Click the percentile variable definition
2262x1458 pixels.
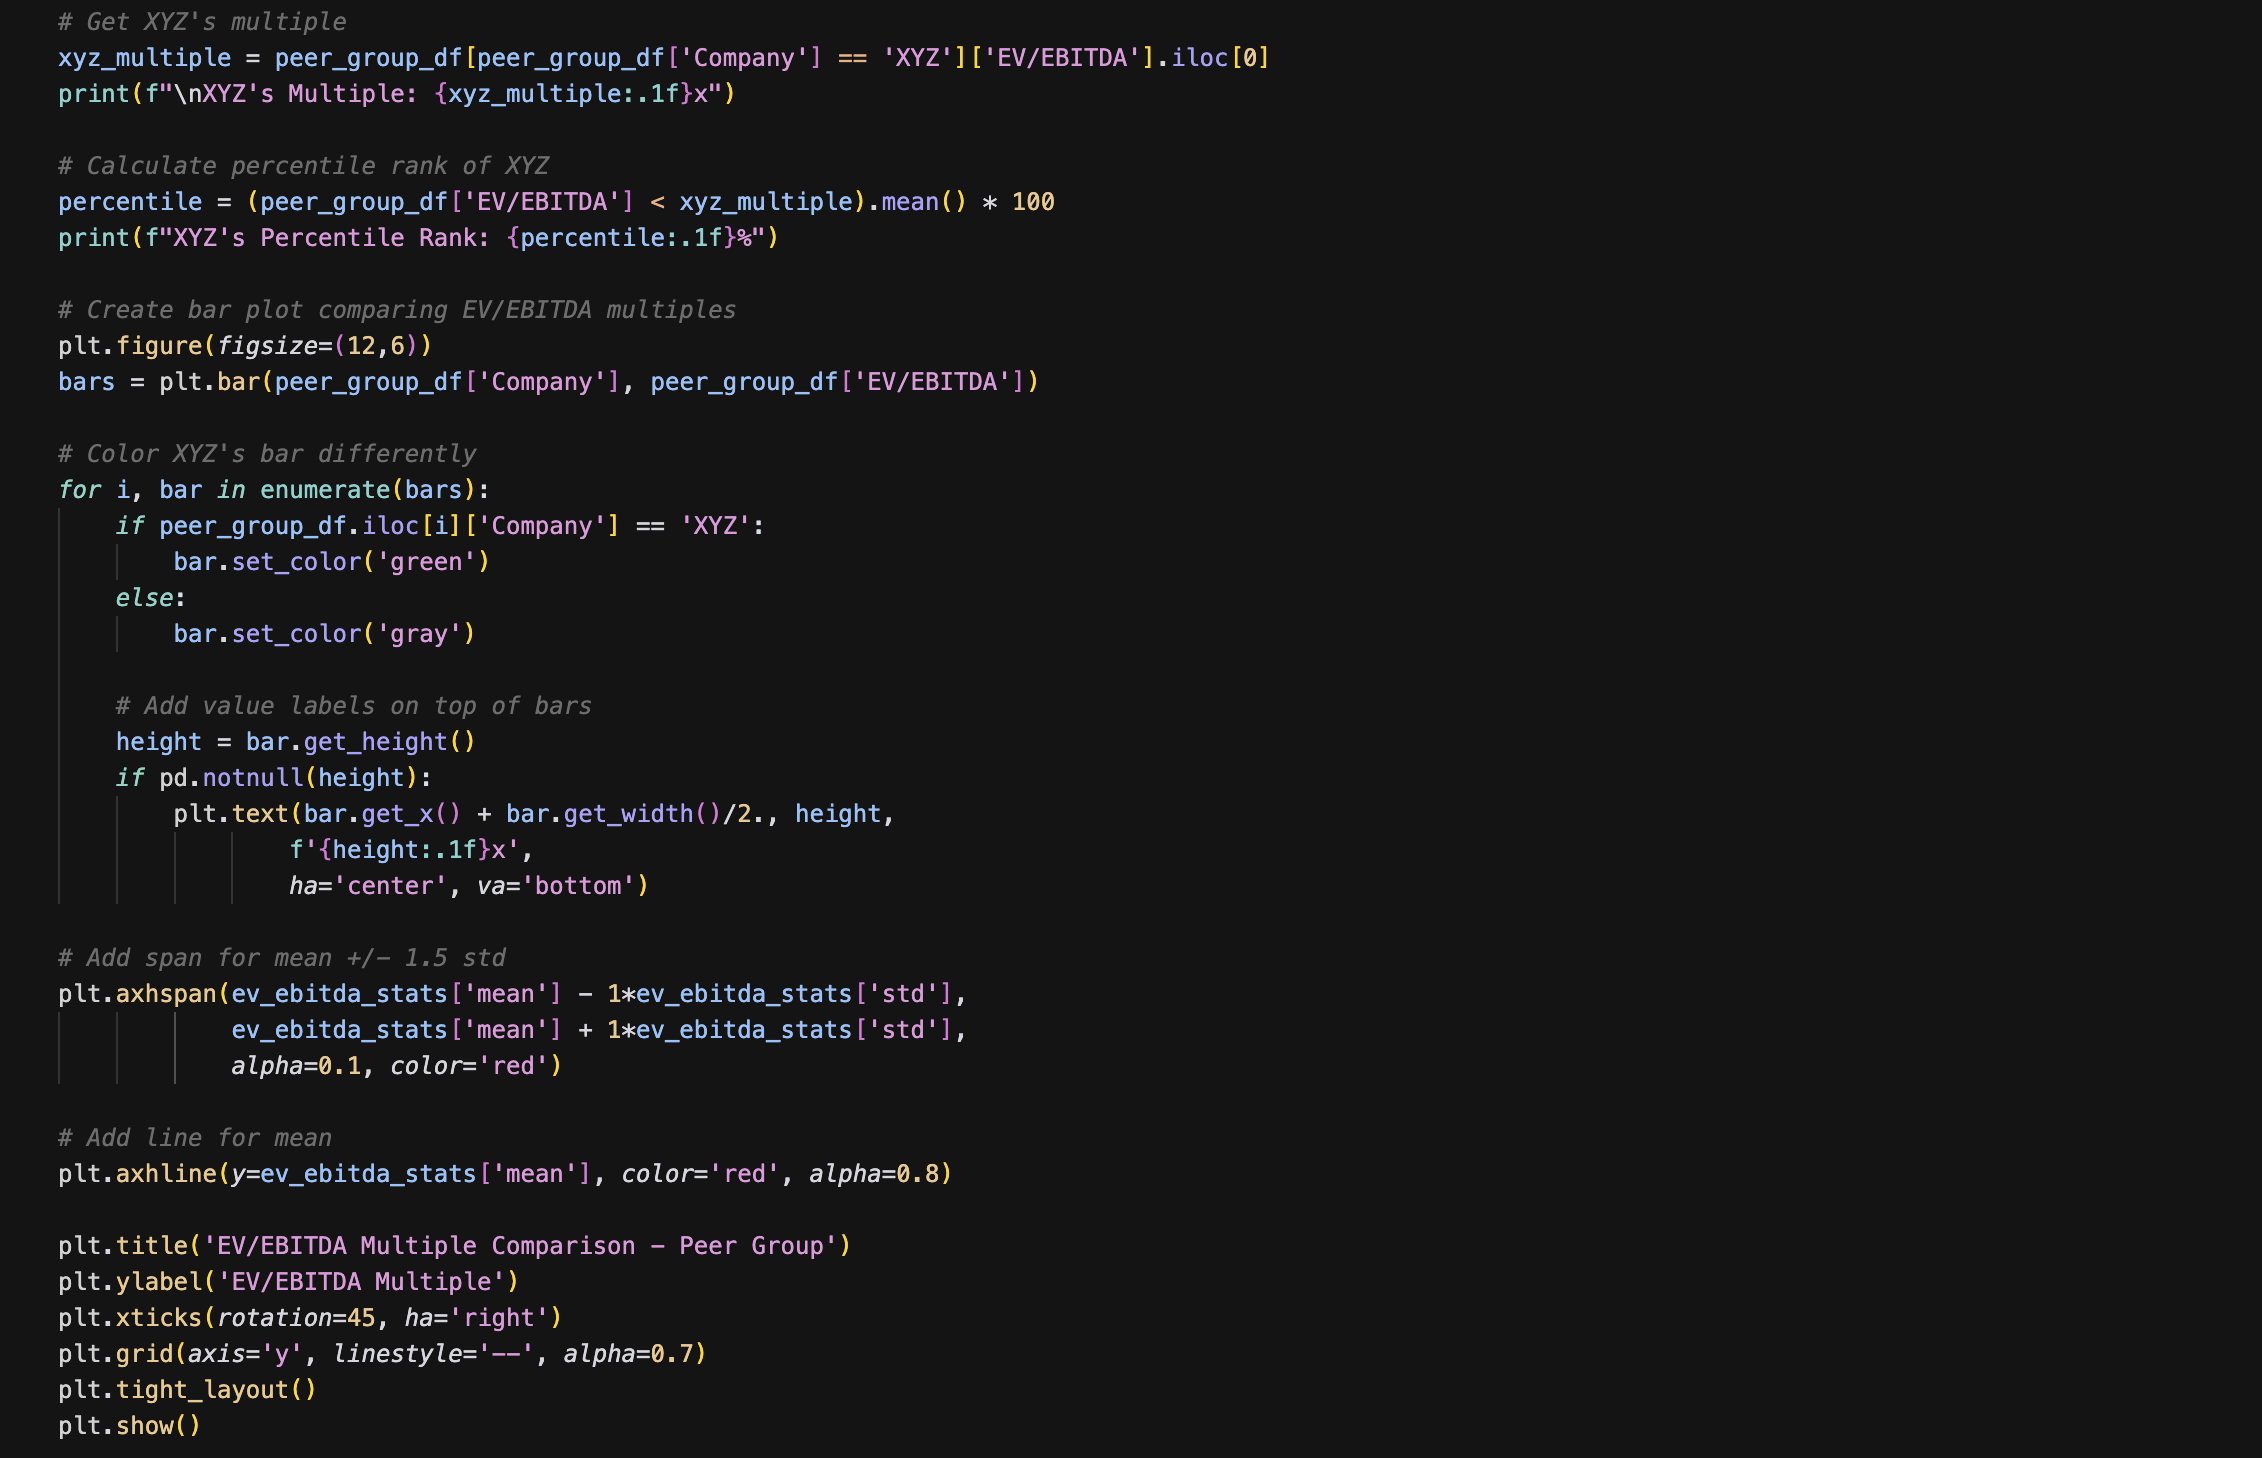(x=130, y=202)
